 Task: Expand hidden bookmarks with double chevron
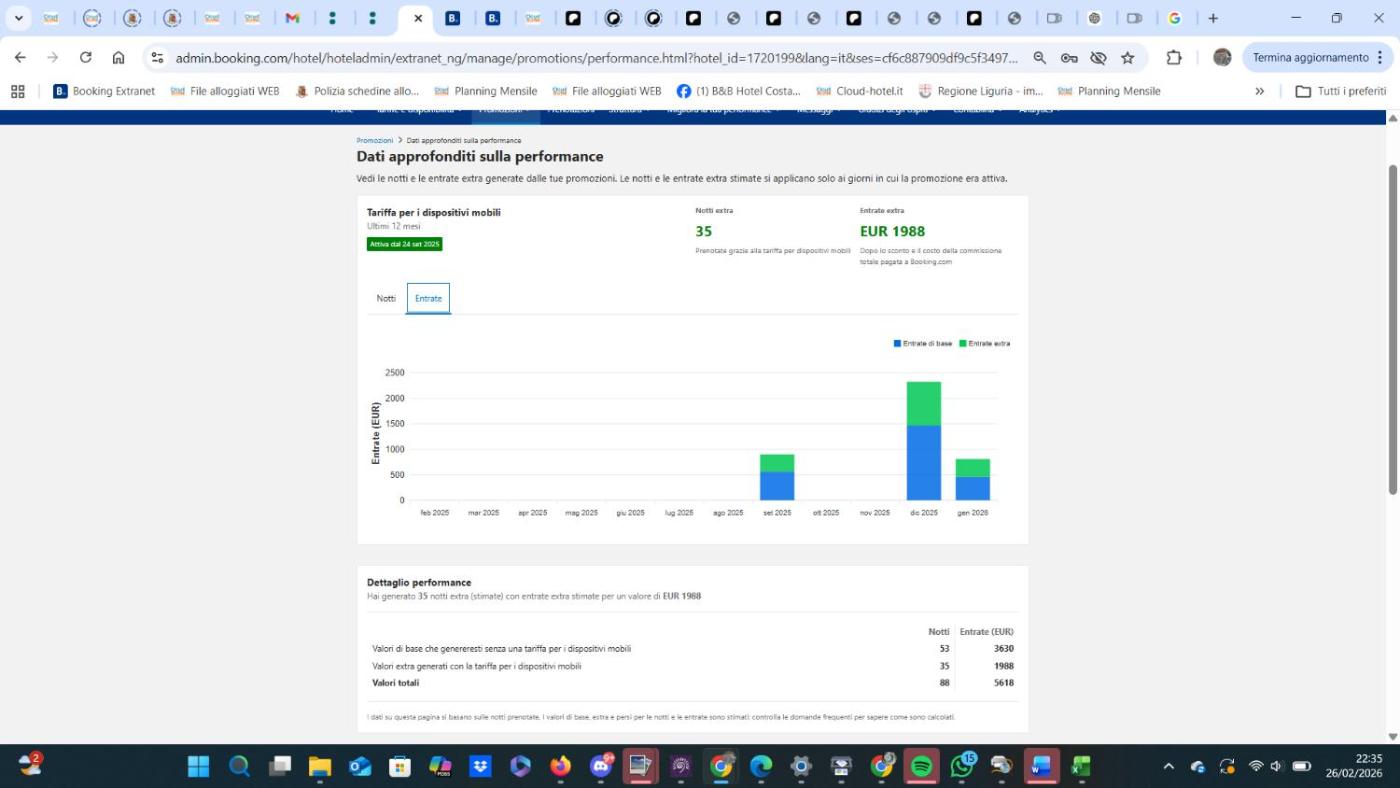pos(1259,91)
